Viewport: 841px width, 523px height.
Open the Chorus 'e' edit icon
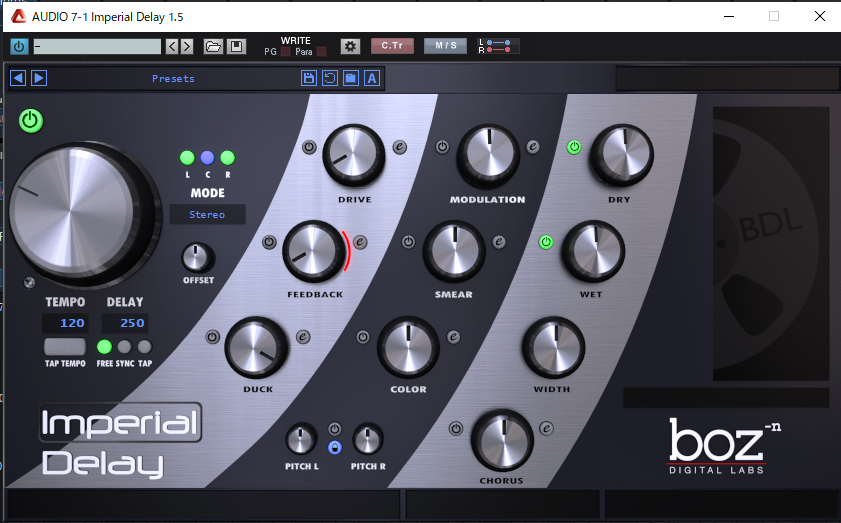[x=547, y=429]
